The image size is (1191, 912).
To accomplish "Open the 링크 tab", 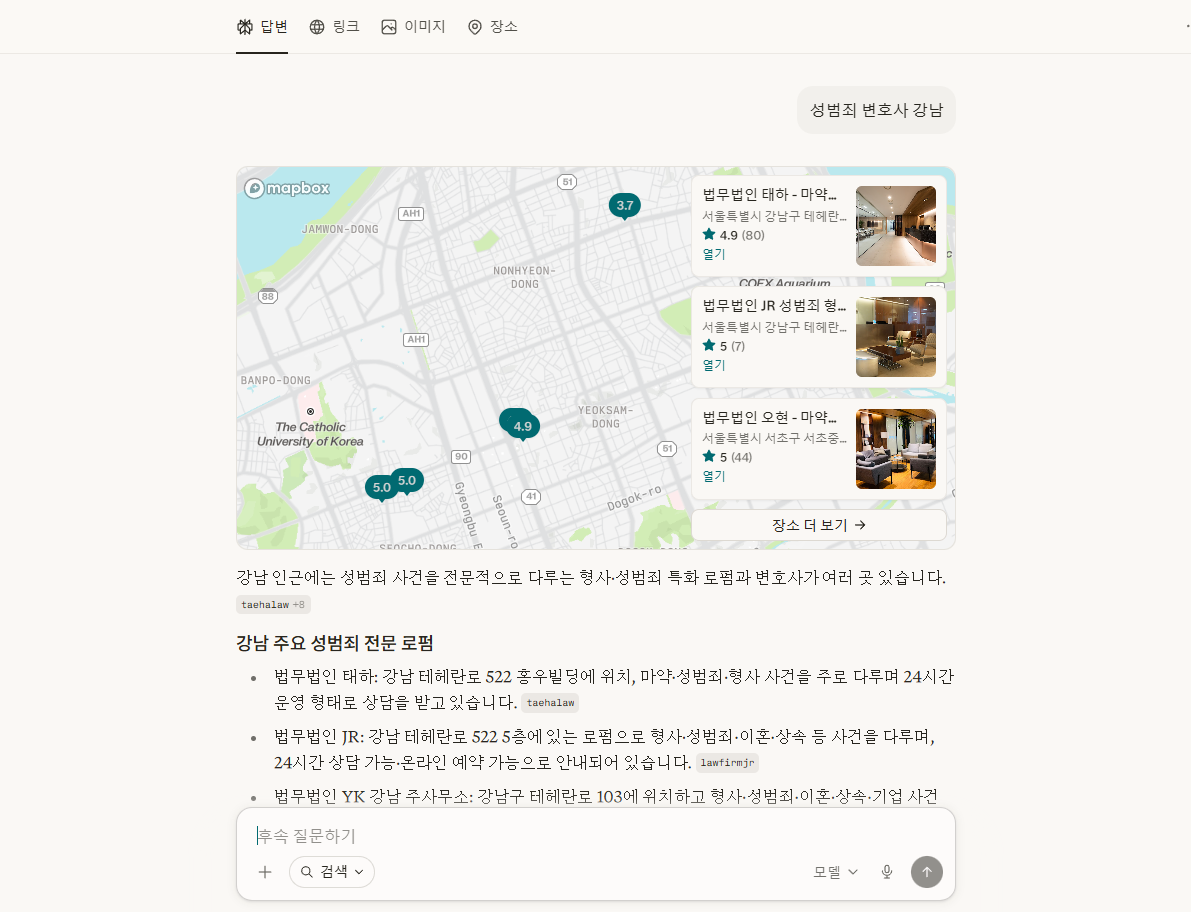I will pyautogui.click(x=334, y=27).
